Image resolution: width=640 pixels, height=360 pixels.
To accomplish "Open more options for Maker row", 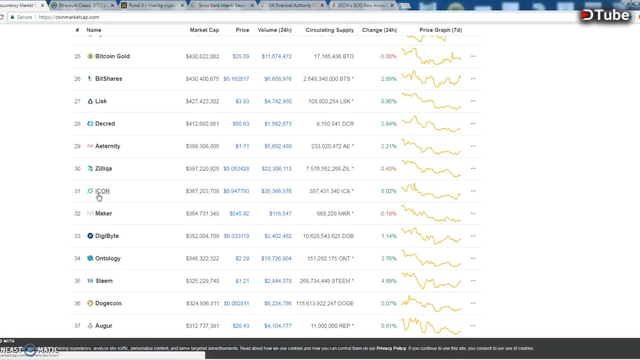I will click(x=473, y=213).
